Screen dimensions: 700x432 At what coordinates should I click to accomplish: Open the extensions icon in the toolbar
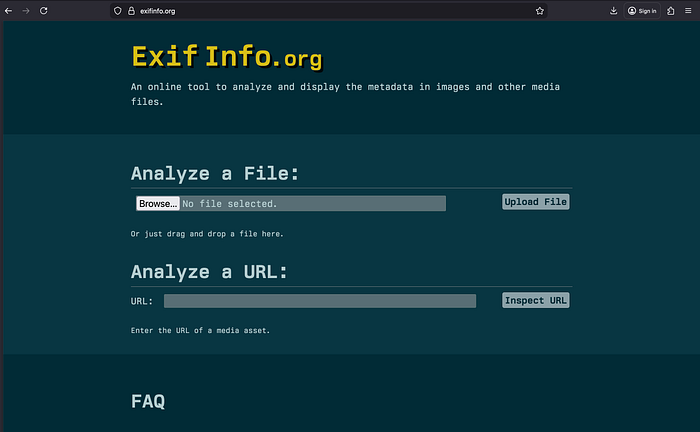pos(671,11)
